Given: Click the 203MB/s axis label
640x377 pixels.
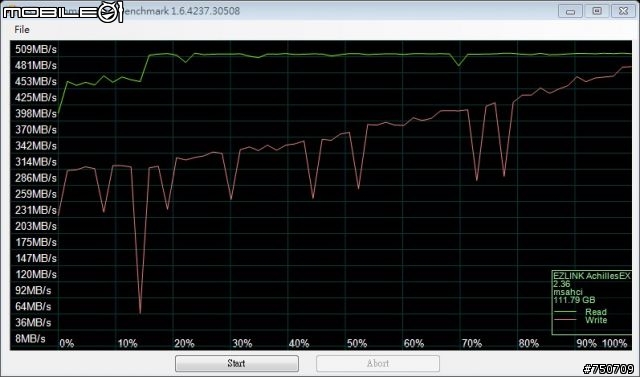Looking at the screenshot, I should (x=36, y=226).
